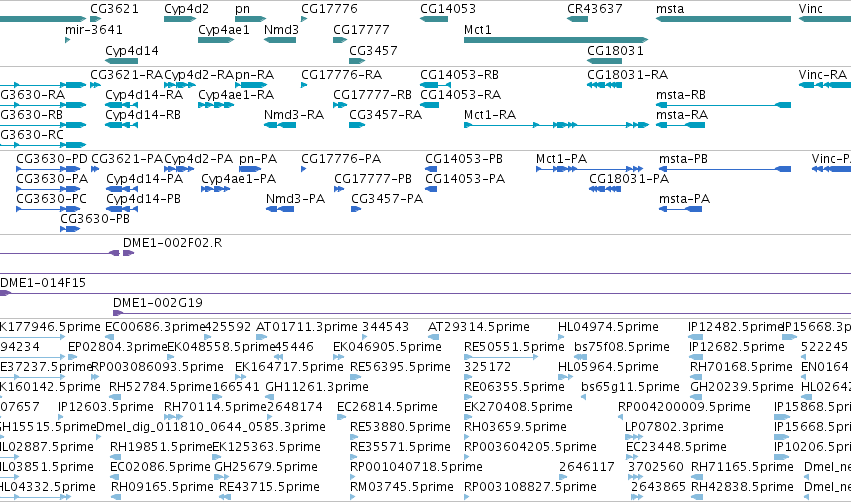Screen dimensions: 851x502
Task: Click the GH25679.5prime EST label
Action: [x=266, y=467]
